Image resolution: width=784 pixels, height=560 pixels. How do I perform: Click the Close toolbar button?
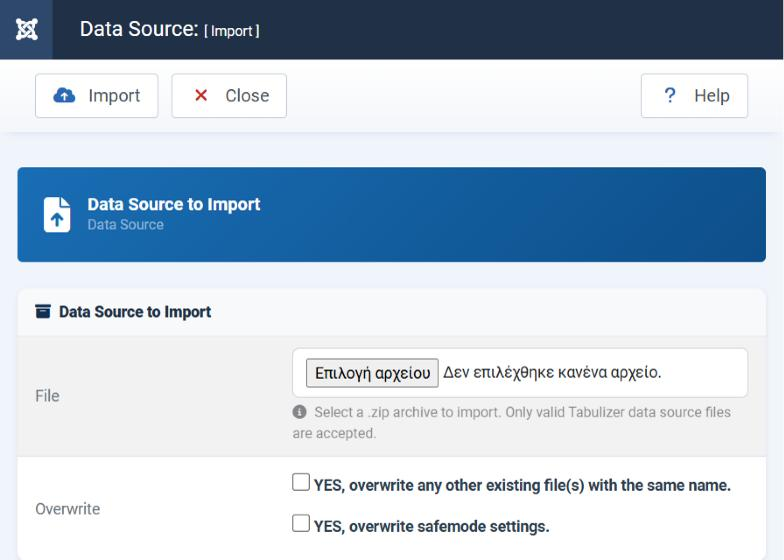[229, 96]
